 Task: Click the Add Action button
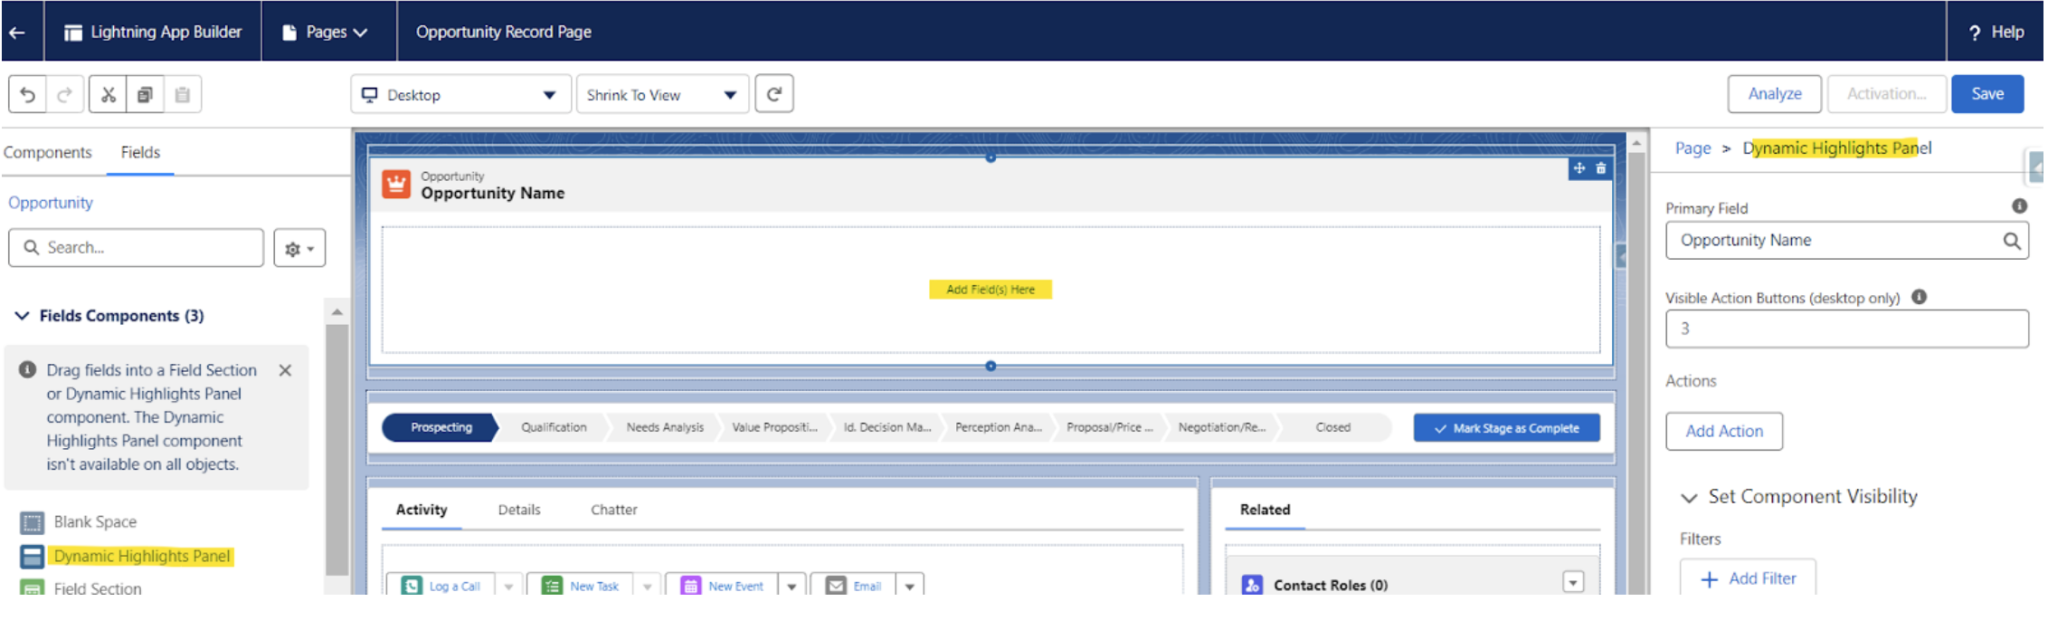pos(1723,431)
